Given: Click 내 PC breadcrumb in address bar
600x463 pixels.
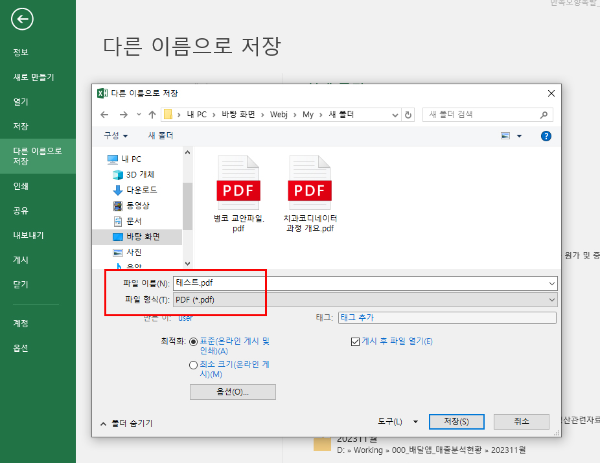Looking at the screenshot, I should point(197,114).
